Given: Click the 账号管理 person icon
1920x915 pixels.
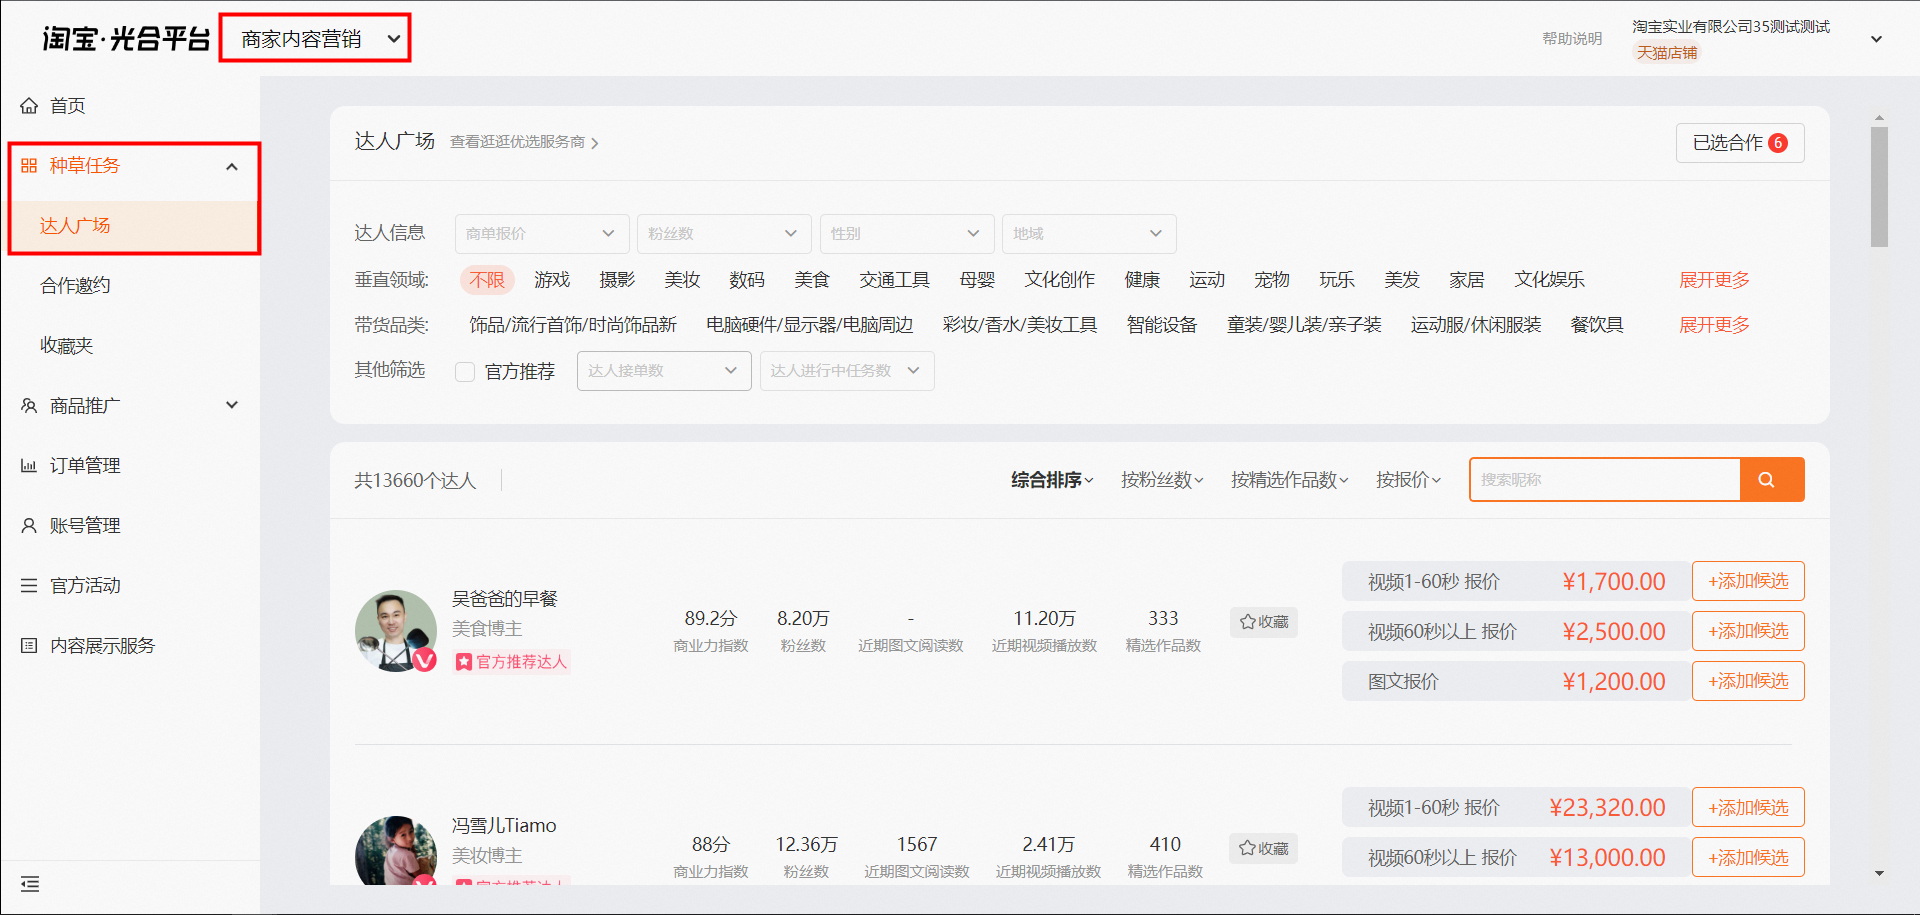Looking at the screenshot, I should tap(29, 526).
